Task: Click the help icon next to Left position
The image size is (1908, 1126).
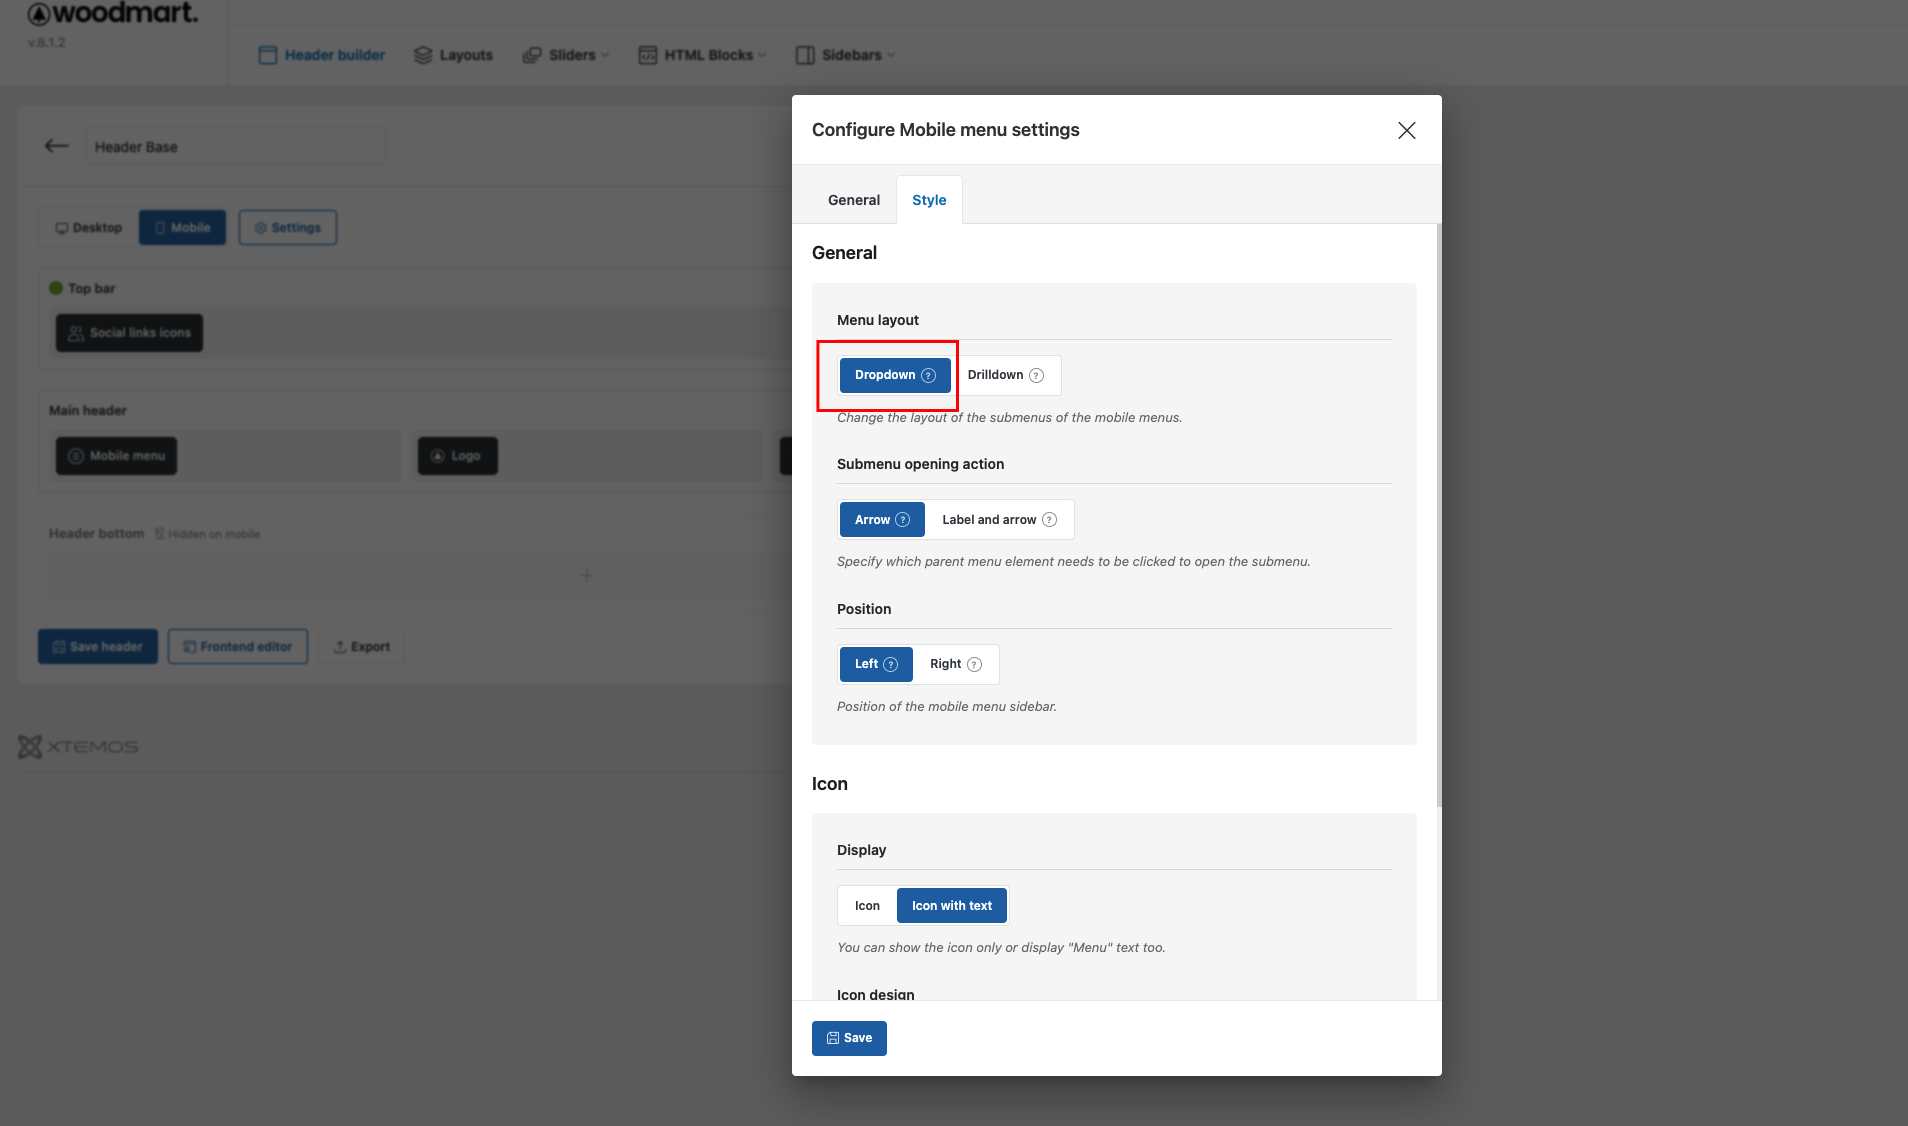Action: (891, 665)
